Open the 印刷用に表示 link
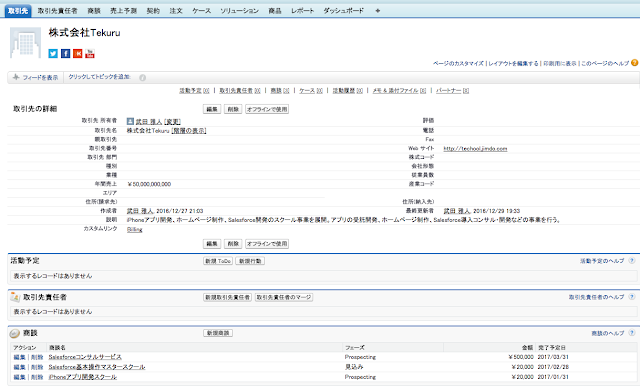Image resolution: width=640 pixels, height=389 pixels. tap(560, 63)
